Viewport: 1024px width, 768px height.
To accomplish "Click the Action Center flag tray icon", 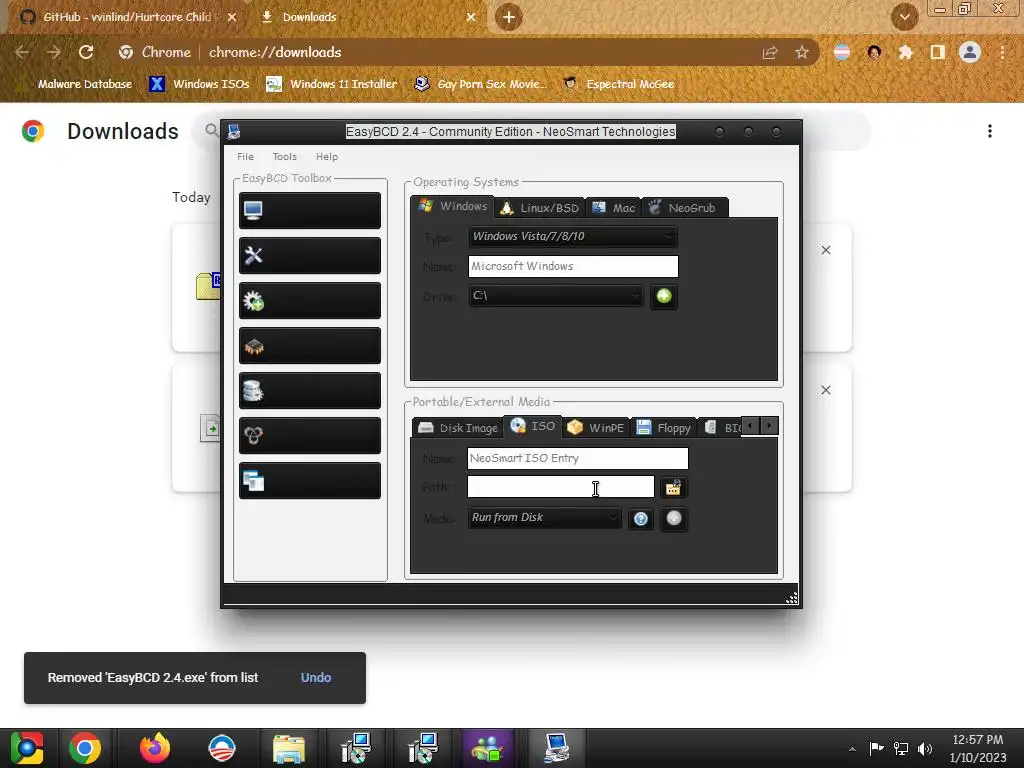I will tap(876, 748).
